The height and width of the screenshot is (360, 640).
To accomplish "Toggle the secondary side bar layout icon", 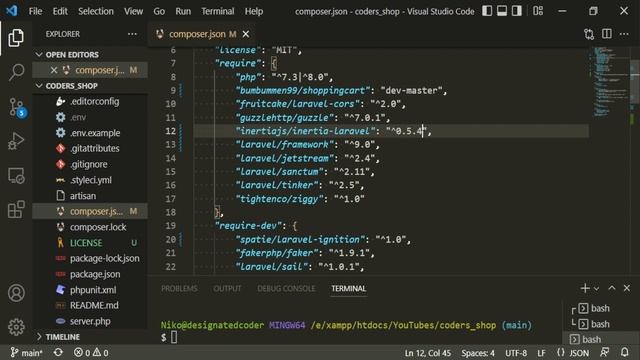I will click(x=517, y=11).
